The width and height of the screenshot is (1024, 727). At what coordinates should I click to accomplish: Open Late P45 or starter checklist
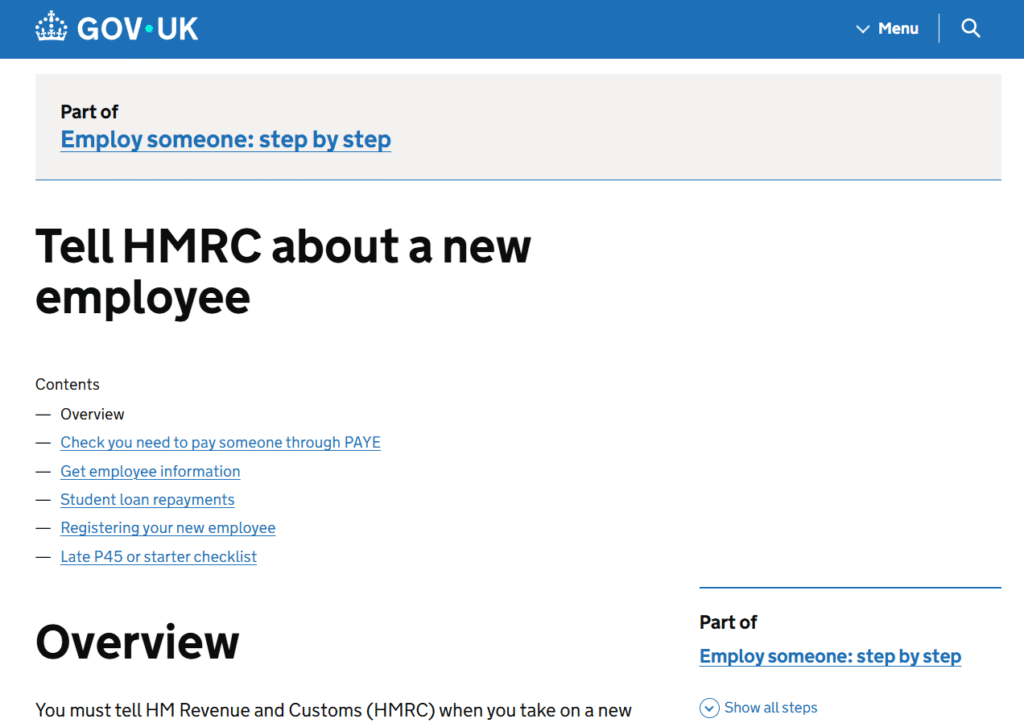point(158,556)
